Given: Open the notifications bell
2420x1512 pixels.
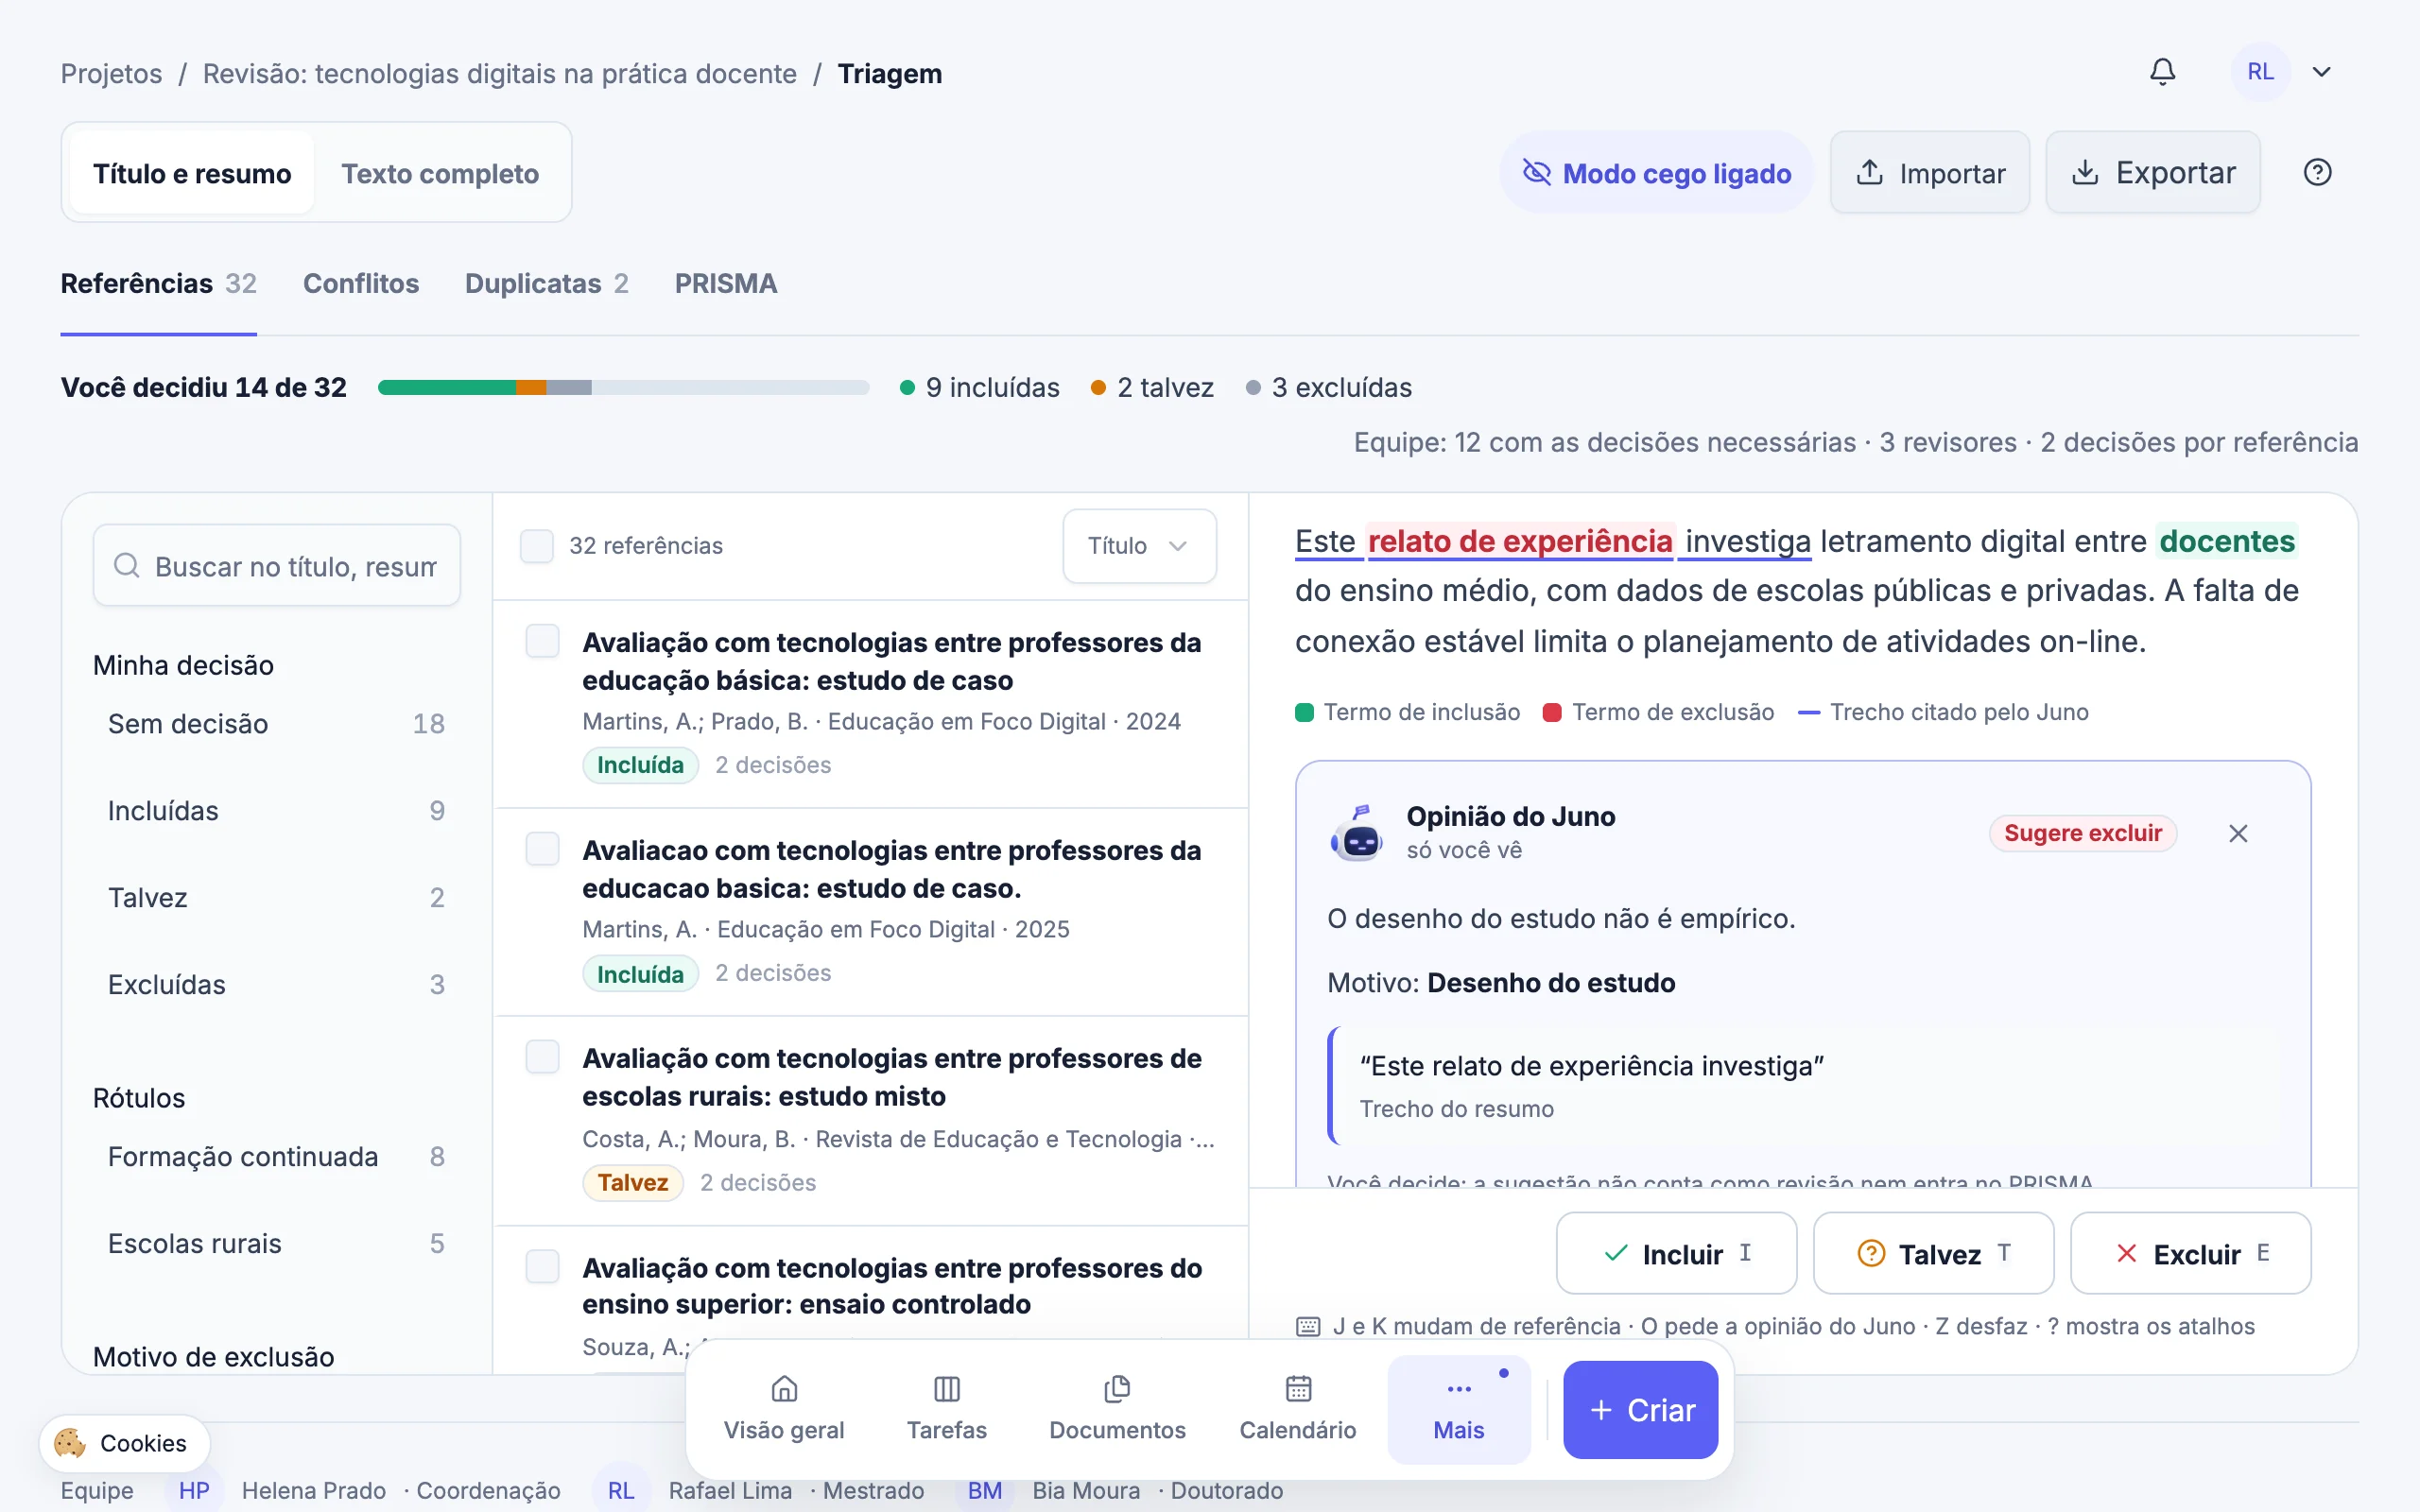Looking at the screenshot, I should click(2162, 72).
